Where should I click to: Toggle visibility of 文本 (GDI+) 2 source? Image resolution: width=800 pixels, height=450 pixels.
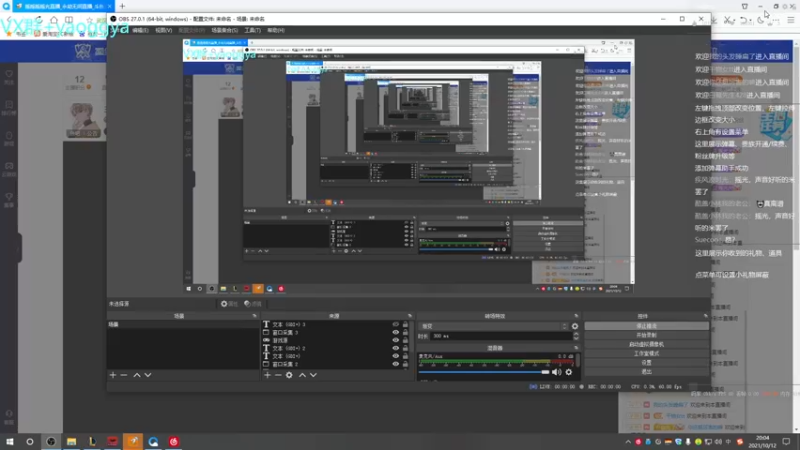395,348
